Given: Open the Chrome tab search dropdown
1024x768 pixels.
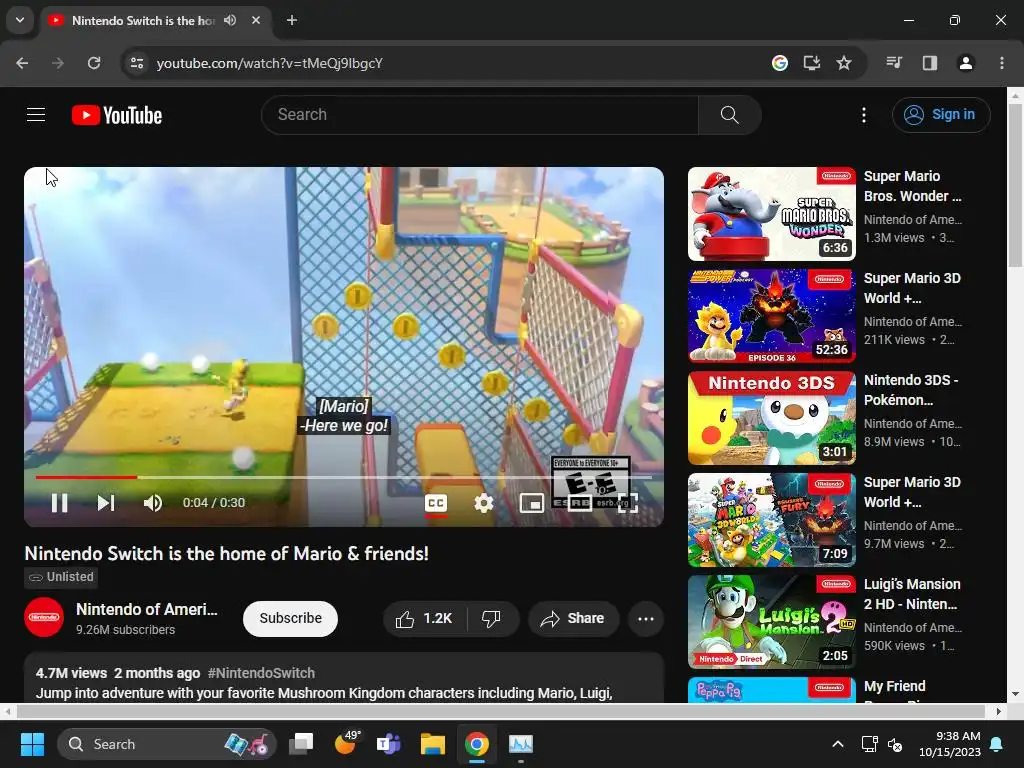Looking at the screenshot, I should click(x=20, y=20).
